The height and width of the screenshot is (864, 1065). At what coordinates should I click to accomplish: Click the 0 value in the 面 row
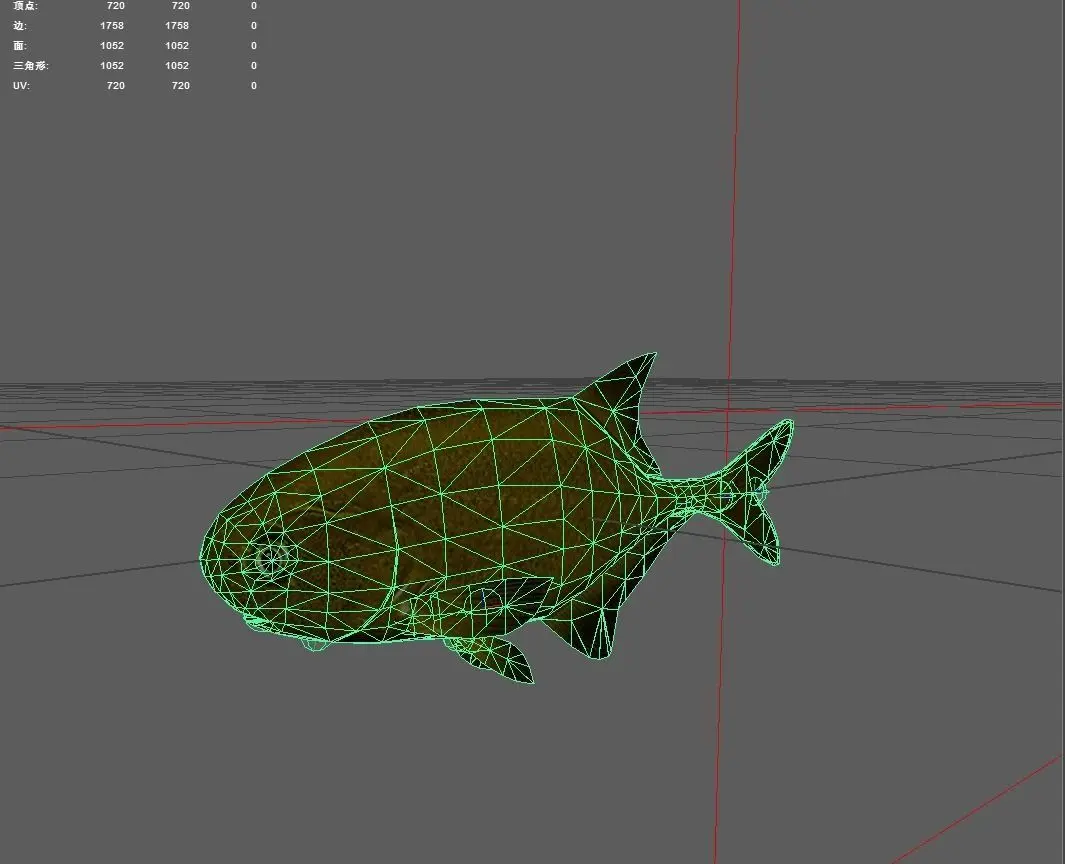point(254,46)
